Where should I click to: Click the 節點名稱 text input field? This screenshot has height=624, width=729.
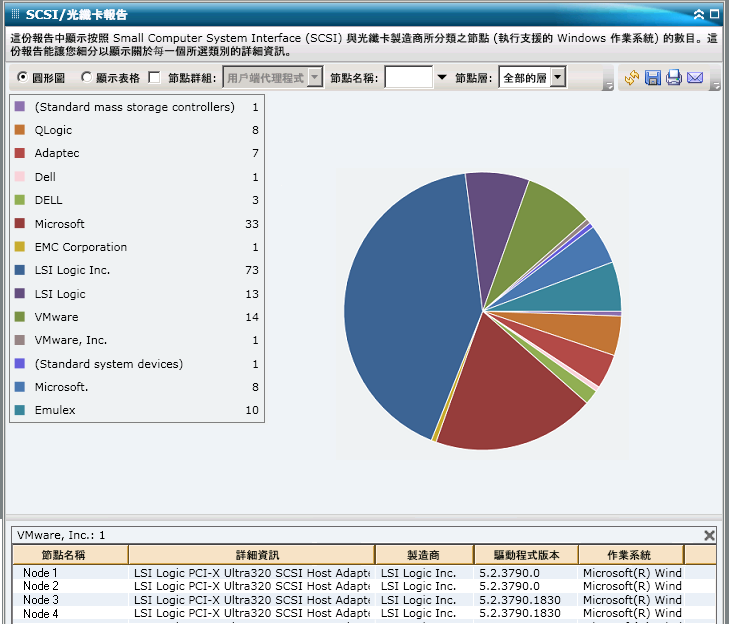408,78
